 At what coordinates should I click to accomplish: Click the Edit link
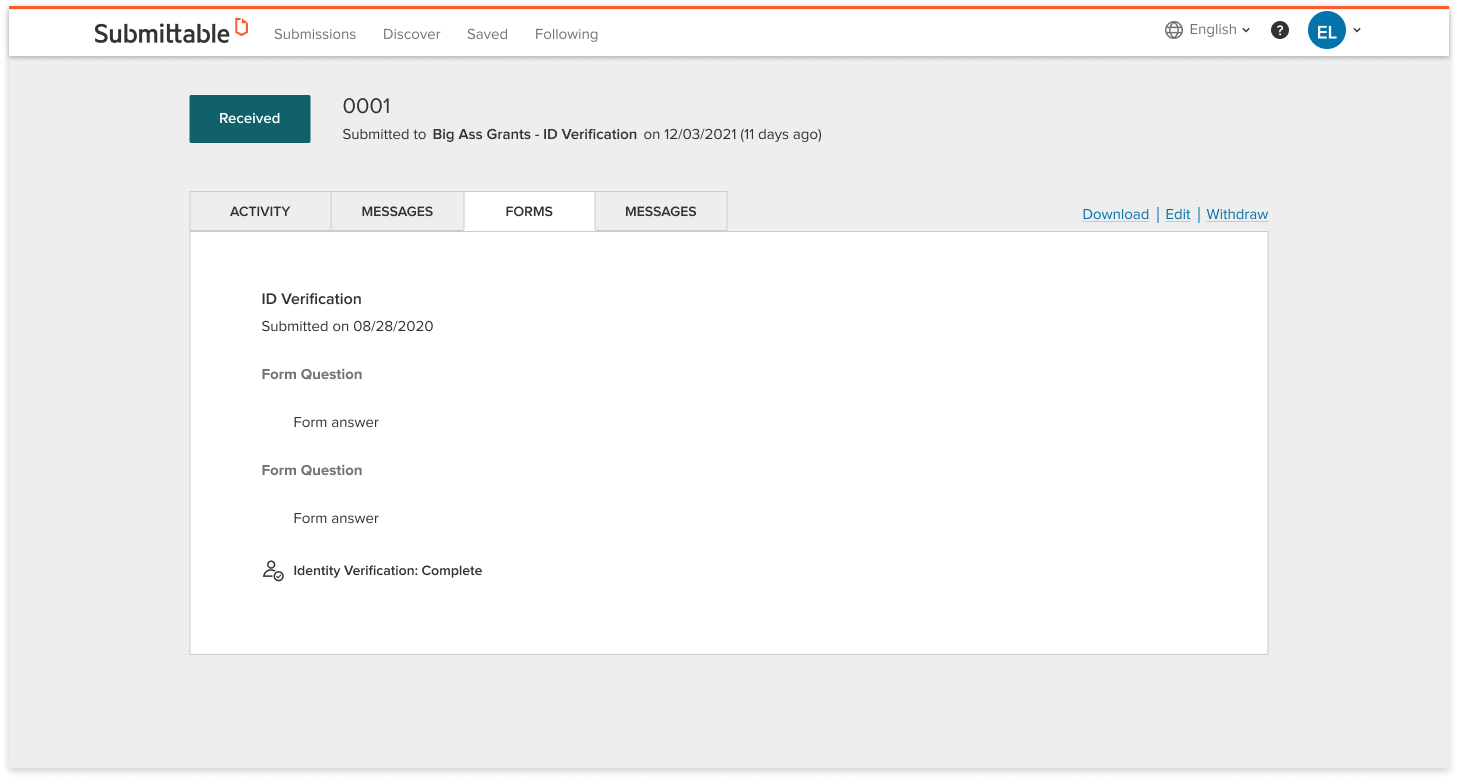pyautogui.click(x=1178, y=214)
